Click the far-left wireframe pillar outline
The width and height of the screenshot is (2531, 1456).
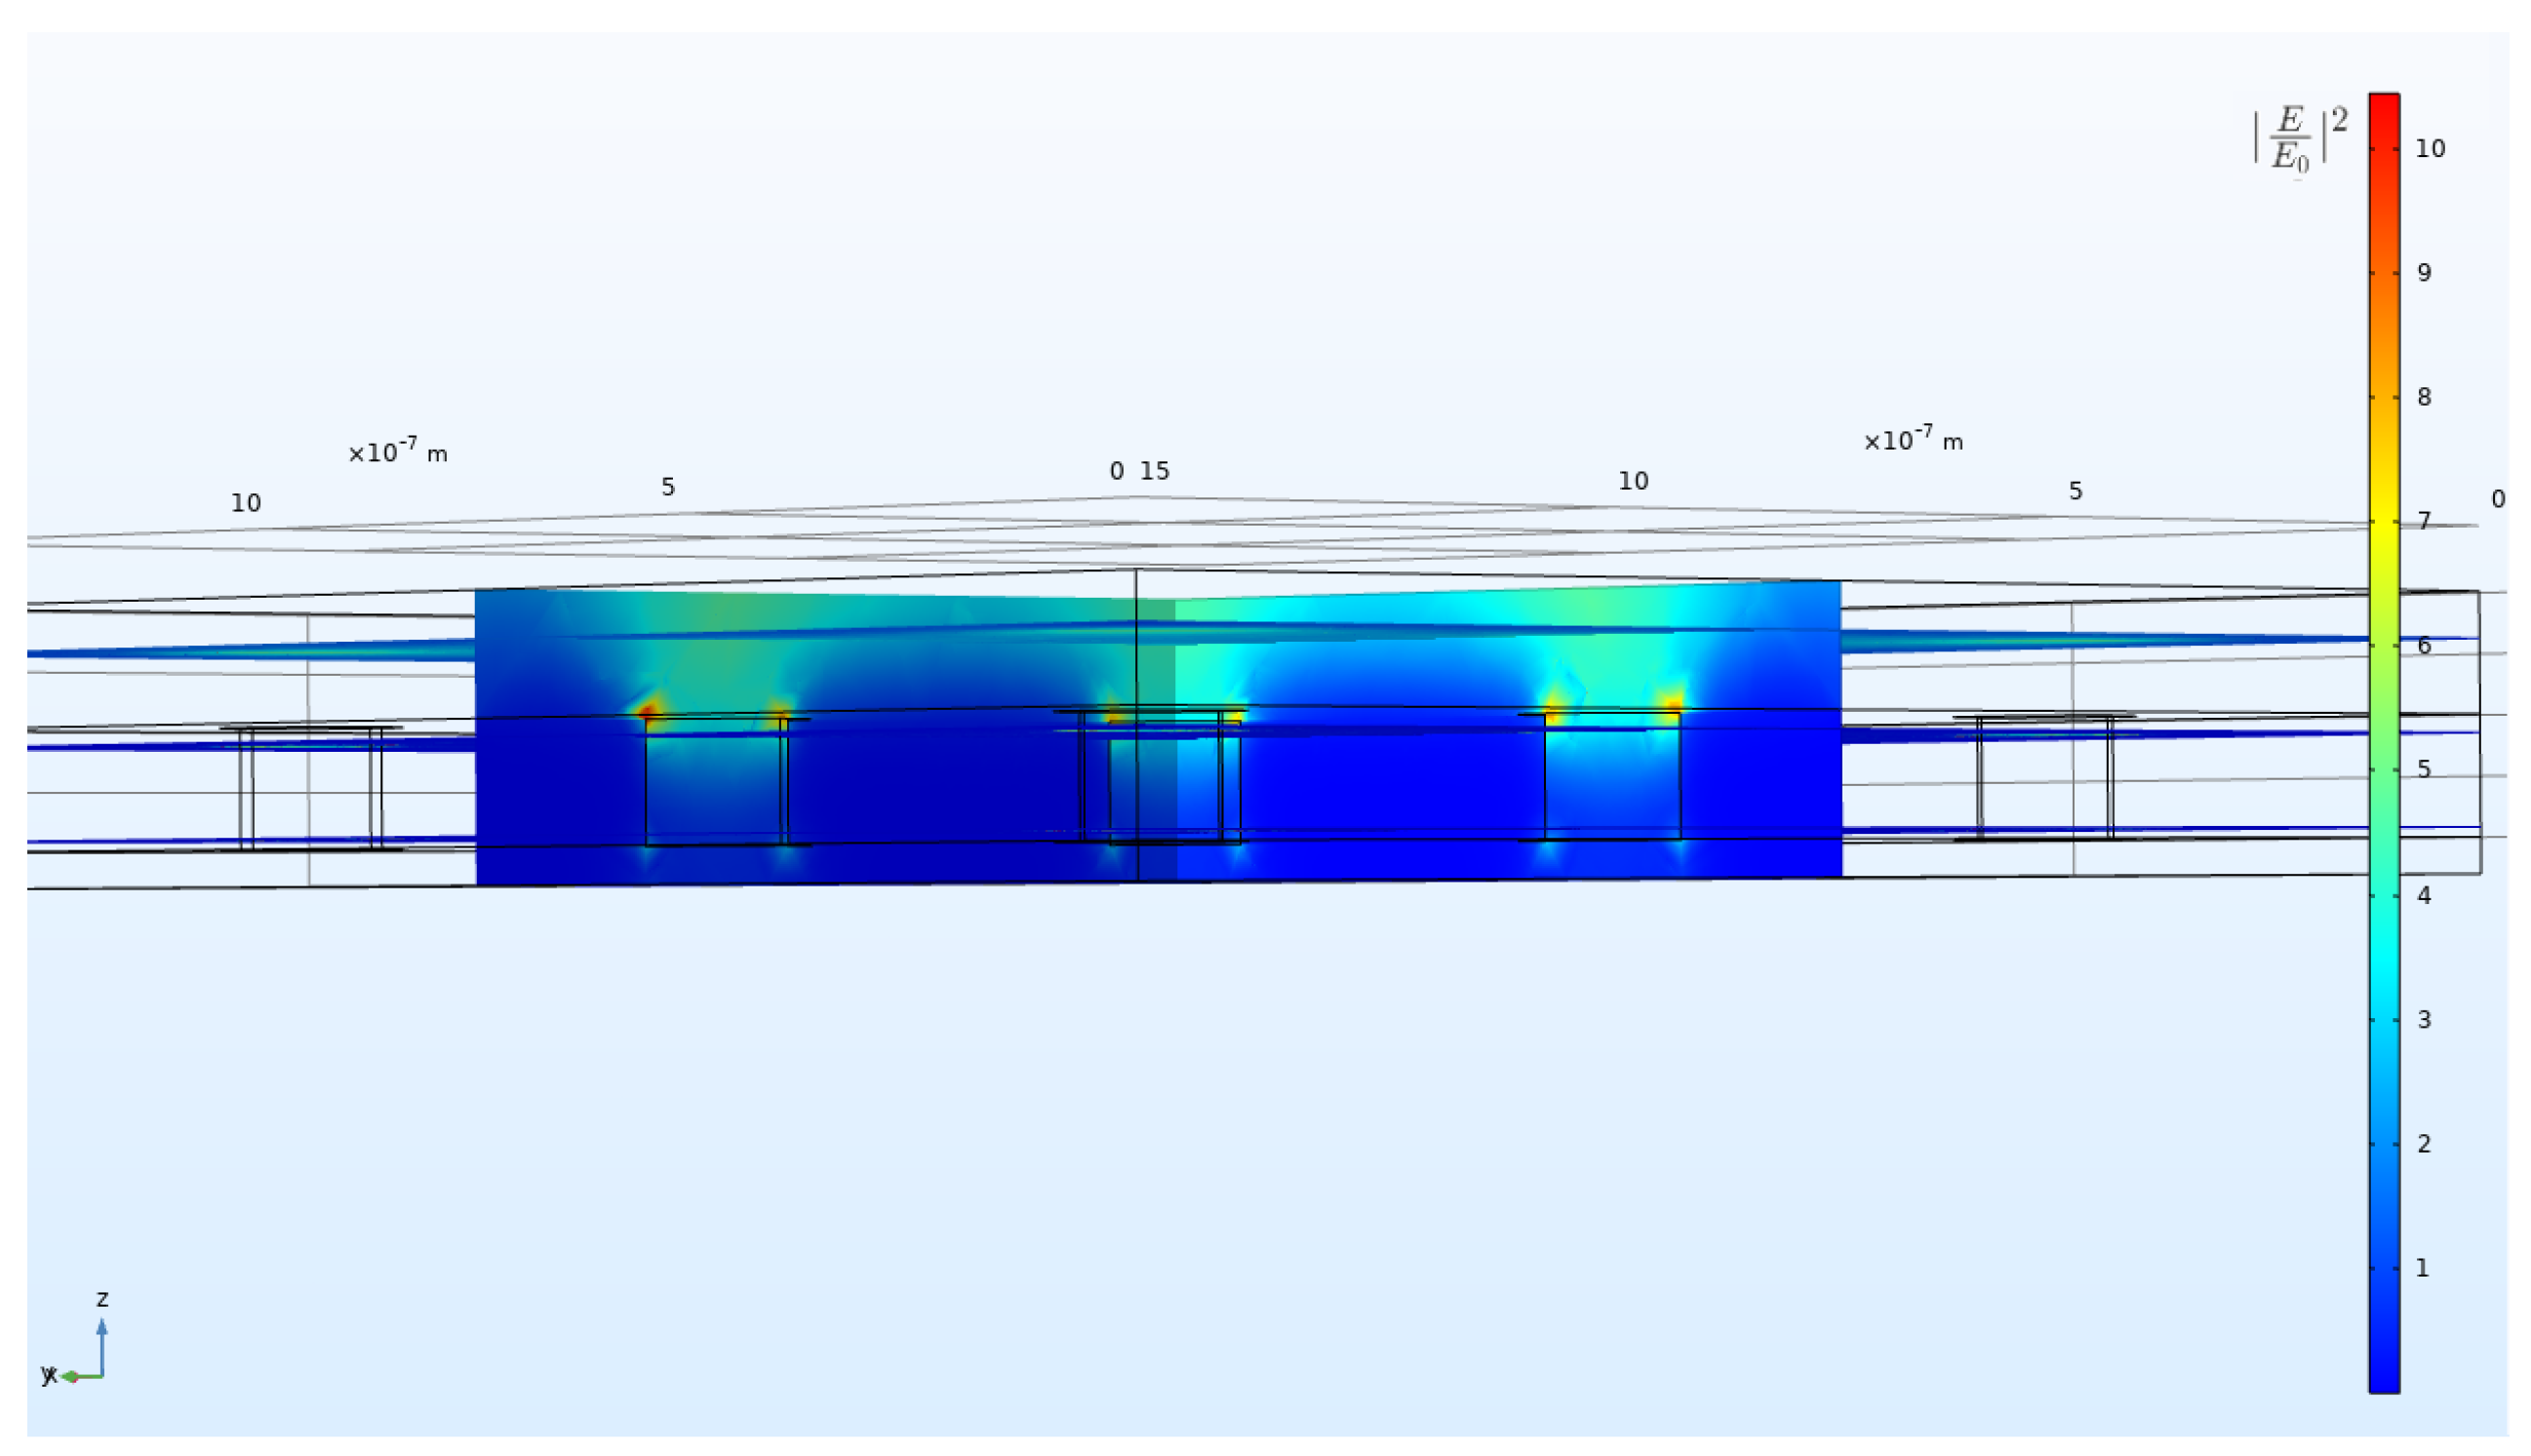click(x=310, y=788)
